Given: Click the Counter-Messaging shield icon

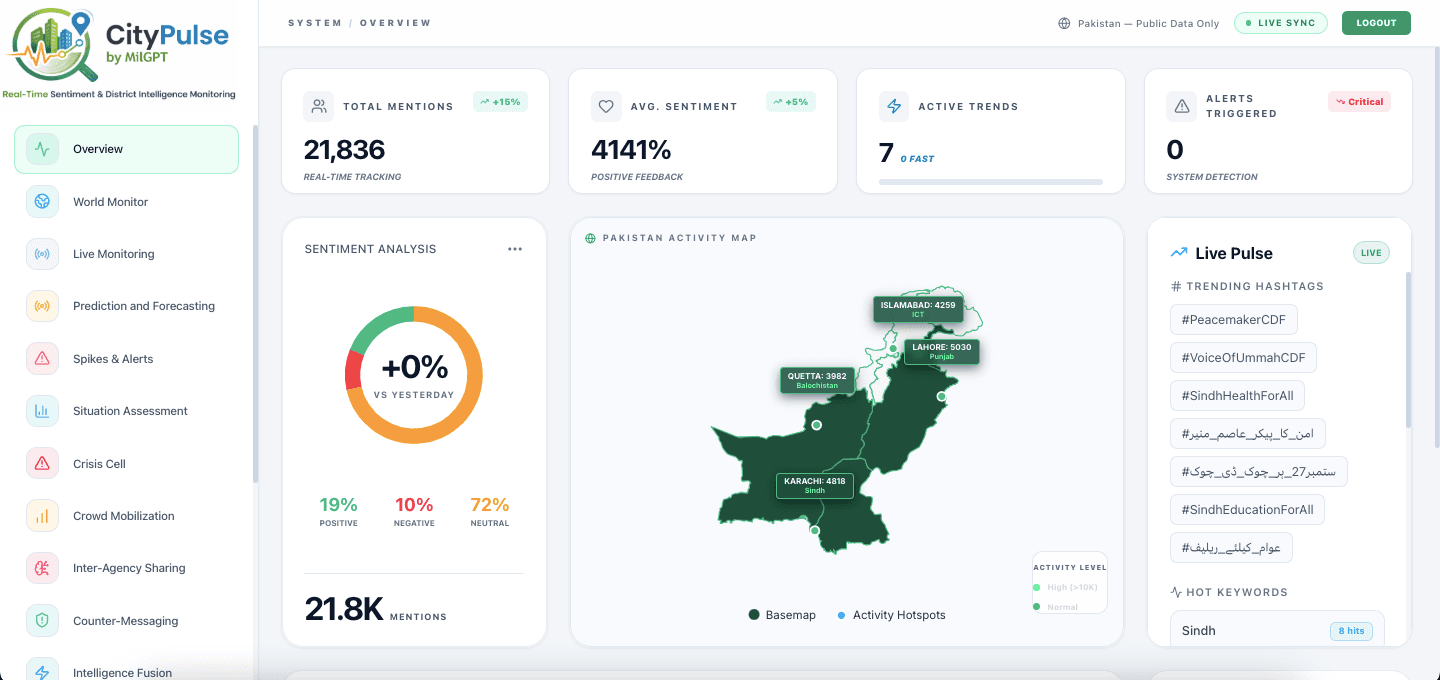Looking at the screenshot, I should tap(42, 621).
